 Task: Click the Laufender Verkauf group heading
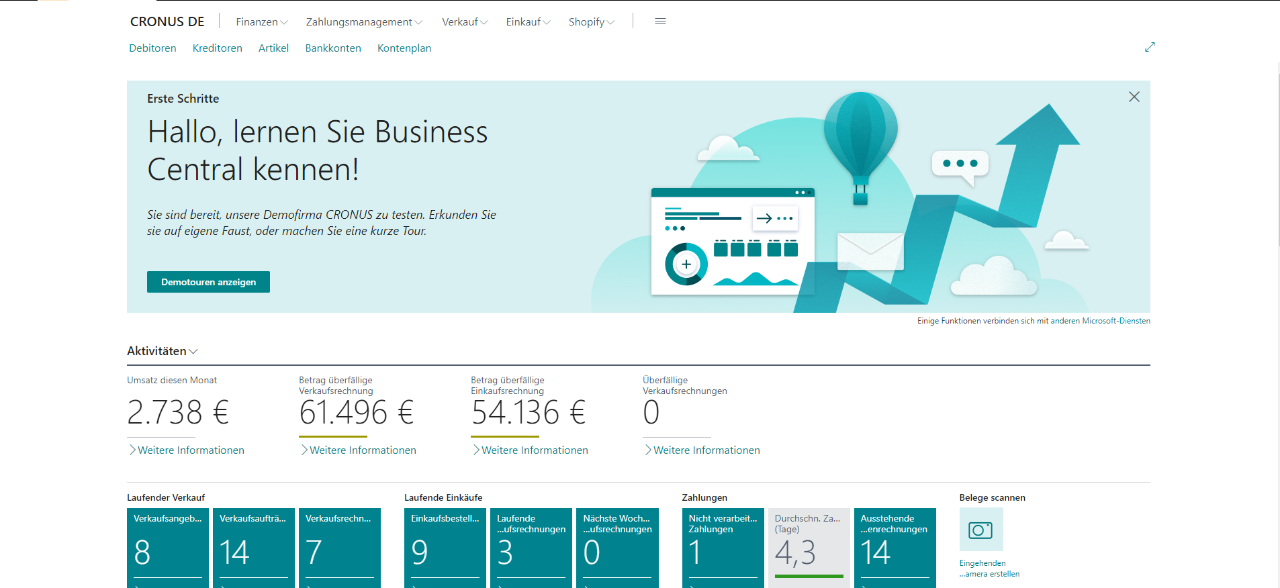(x=167, y=497)
